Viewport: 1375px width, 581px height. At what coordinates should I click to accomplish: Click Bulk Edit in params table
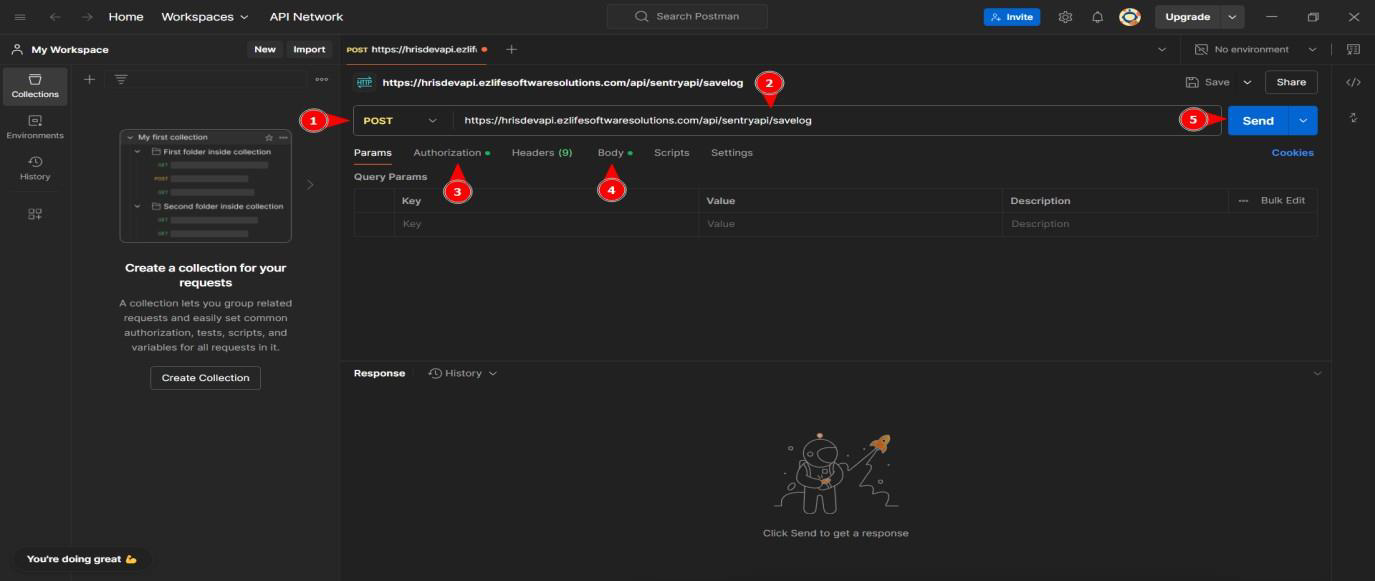point(1283,201)
